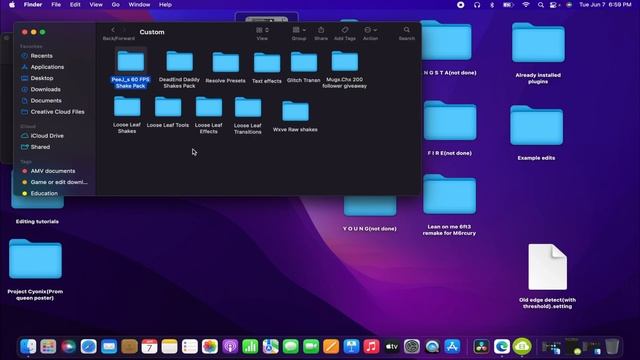640x360 pixels.
Task: Open the Finder menu
Action: pyautogui.click(x=33, y=5)
